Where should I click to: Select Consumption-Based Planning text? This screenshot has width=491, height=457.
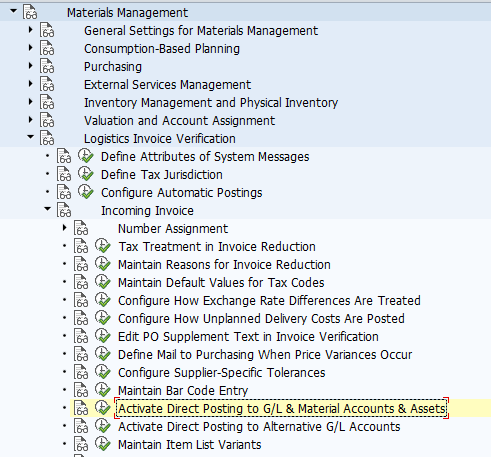tap(162, 49)
